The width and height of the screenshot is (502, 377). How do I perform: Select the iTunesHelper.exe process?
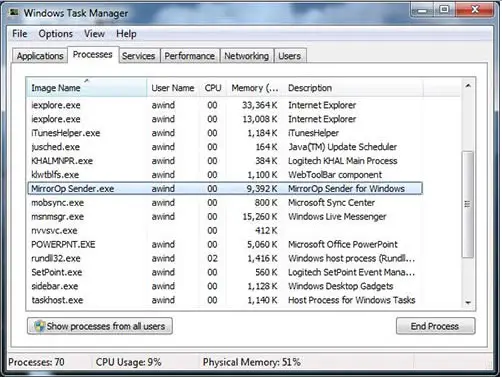pyautogui.click(x=225, y=133)
